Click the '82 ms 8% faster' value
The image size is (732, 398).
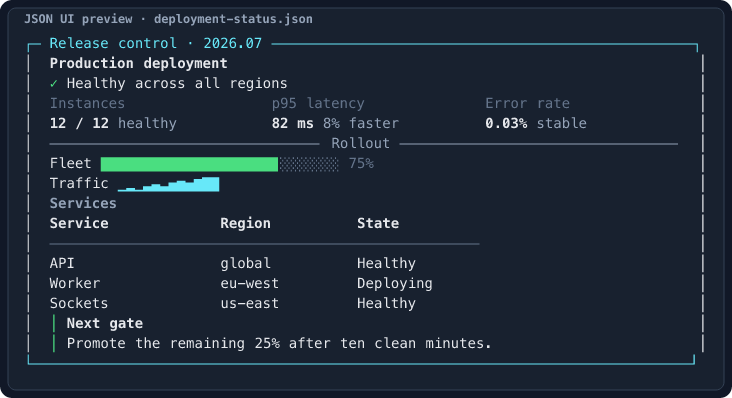click(x=335, y=123)
